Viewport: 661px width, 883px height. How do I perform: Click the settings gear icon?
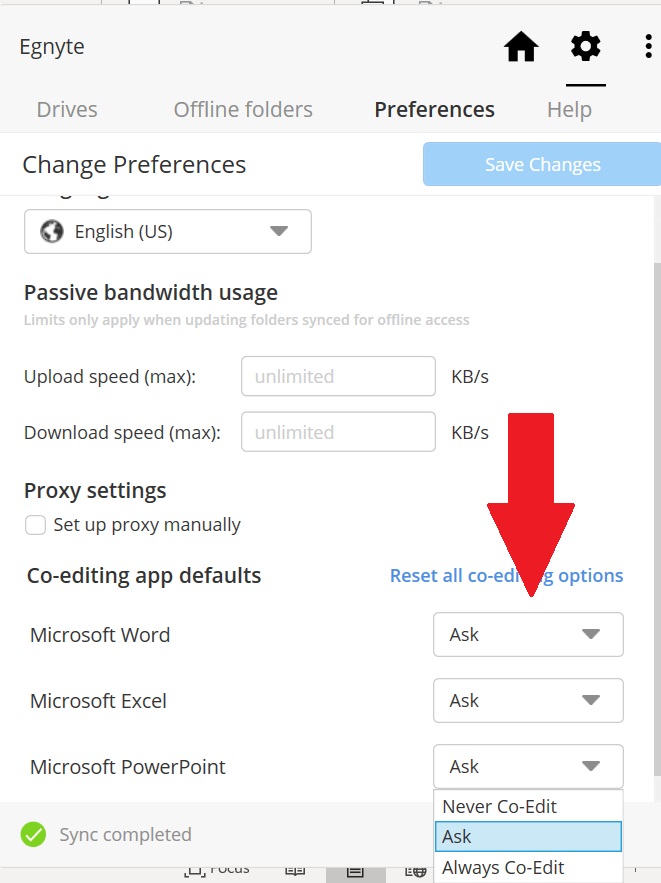point(585,46)
